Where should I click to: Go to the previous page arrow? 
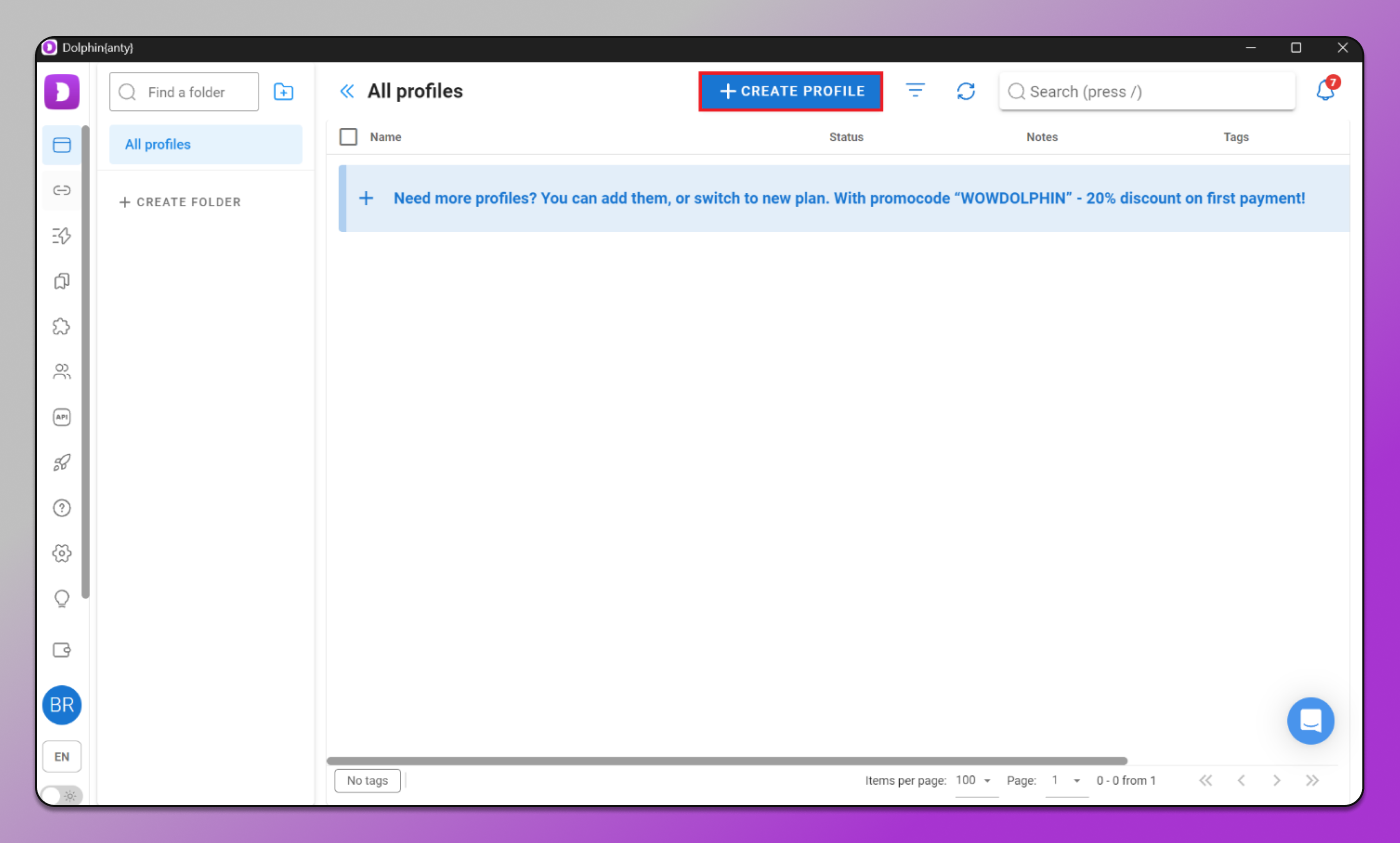(x=1241, y=780)
